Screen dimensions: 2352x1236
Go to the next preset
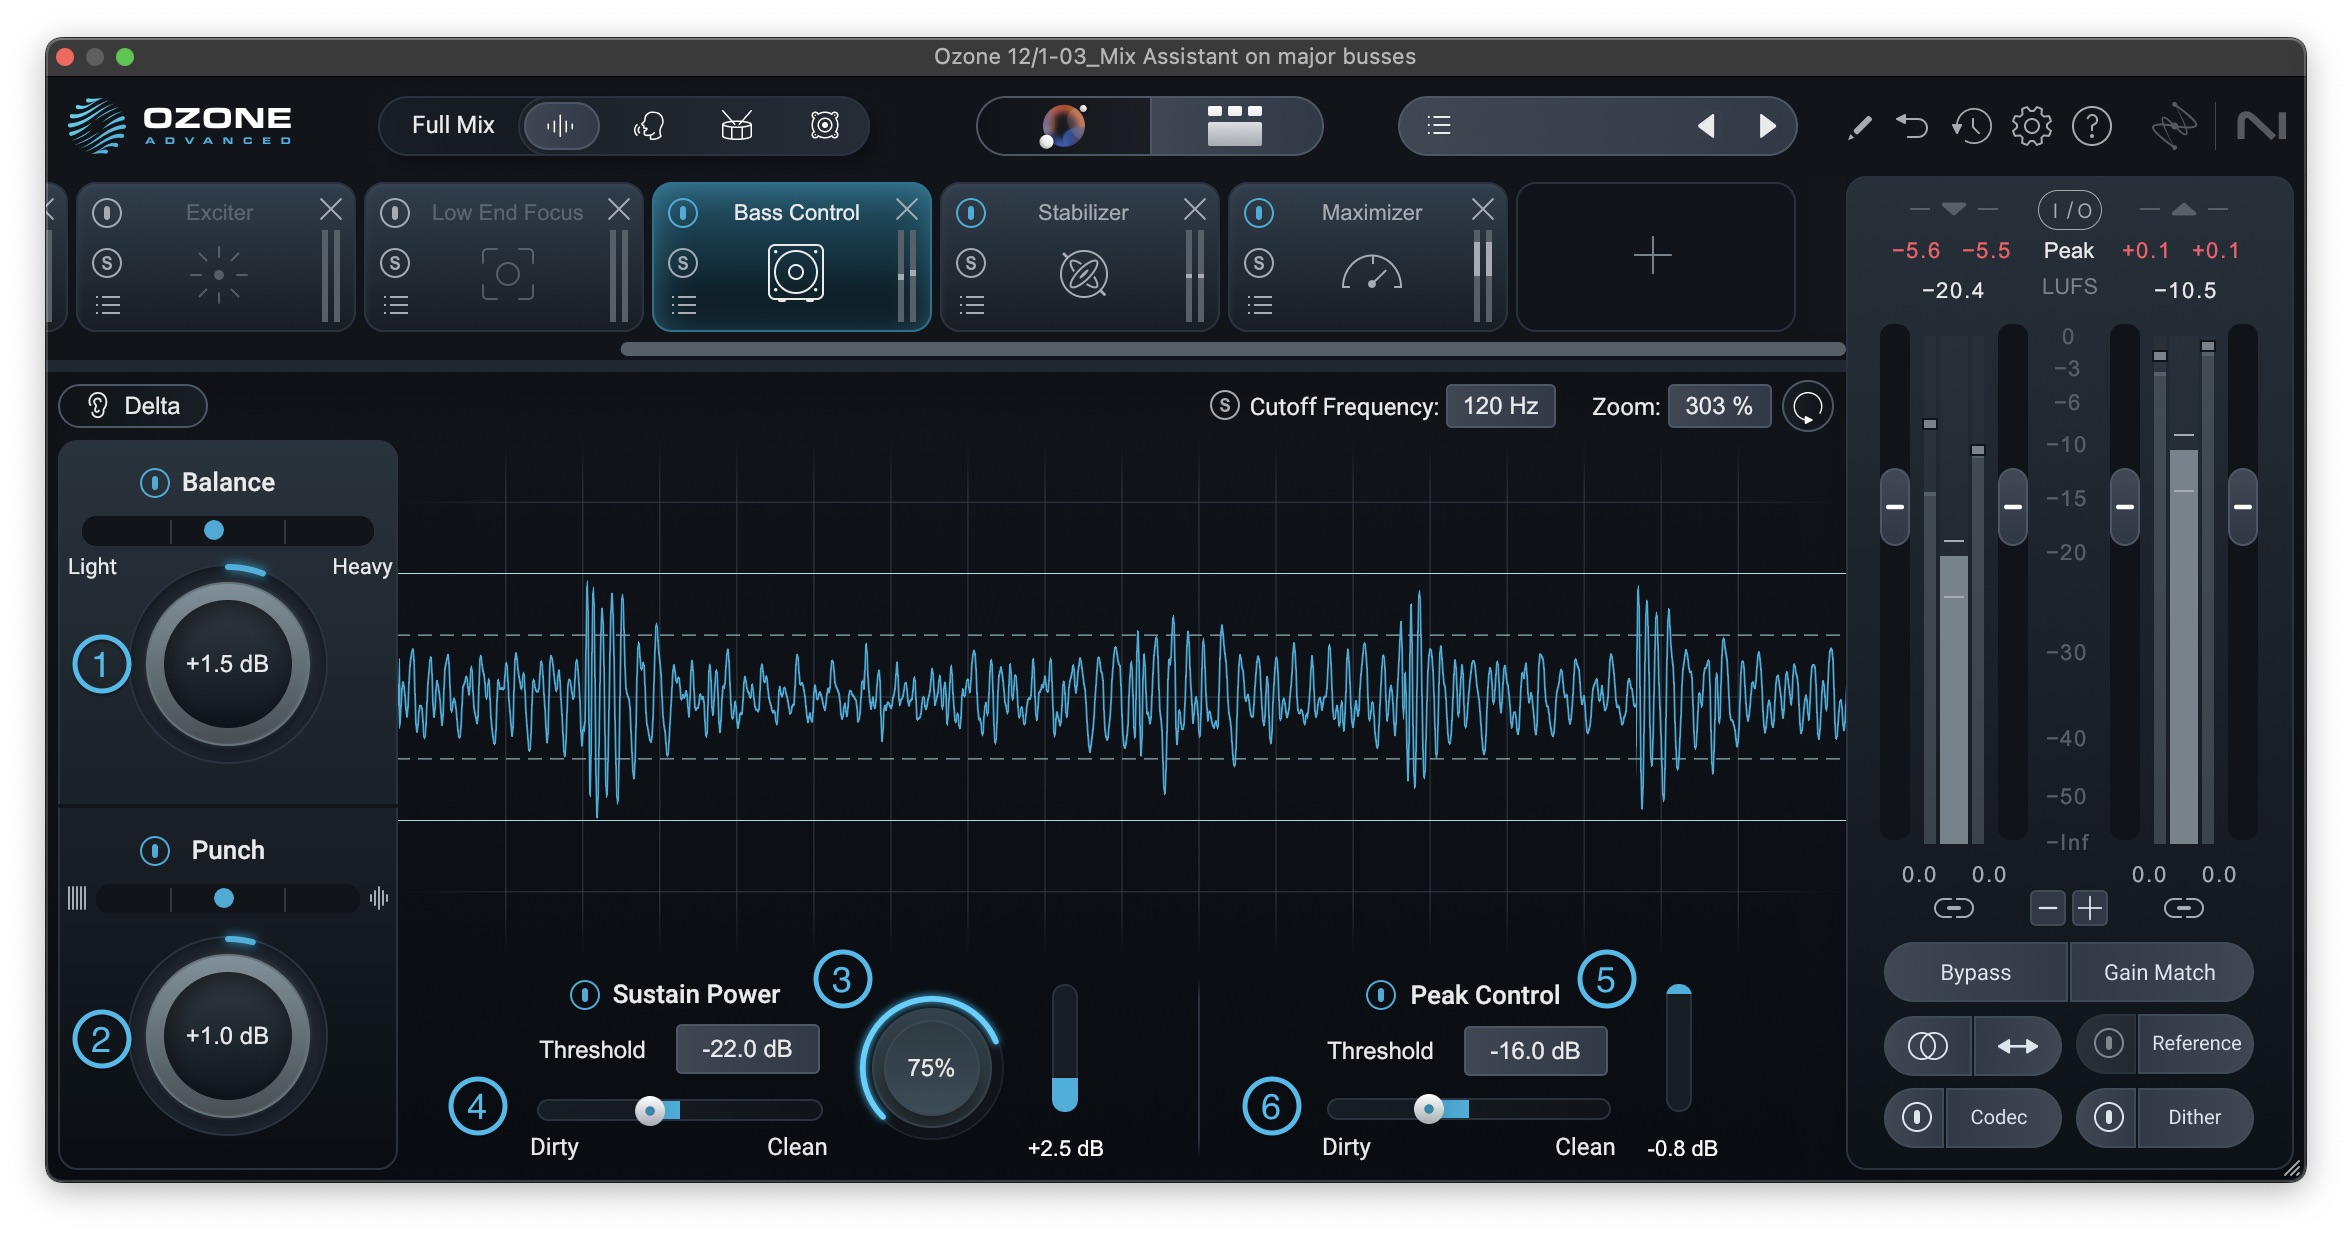(x=1767, y=125)
